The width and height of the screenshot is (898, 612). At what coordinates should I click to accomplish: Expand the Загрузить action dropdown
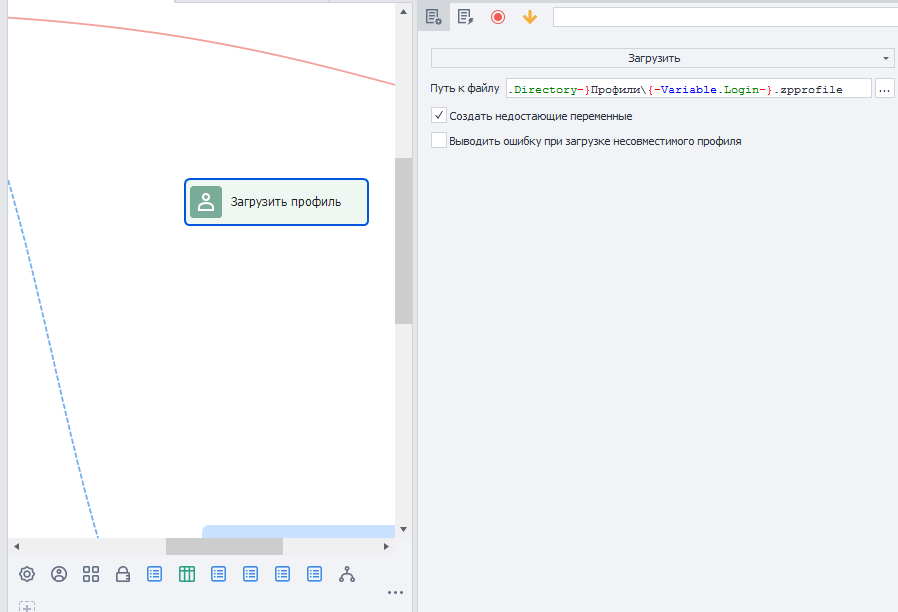click(663, 58)
